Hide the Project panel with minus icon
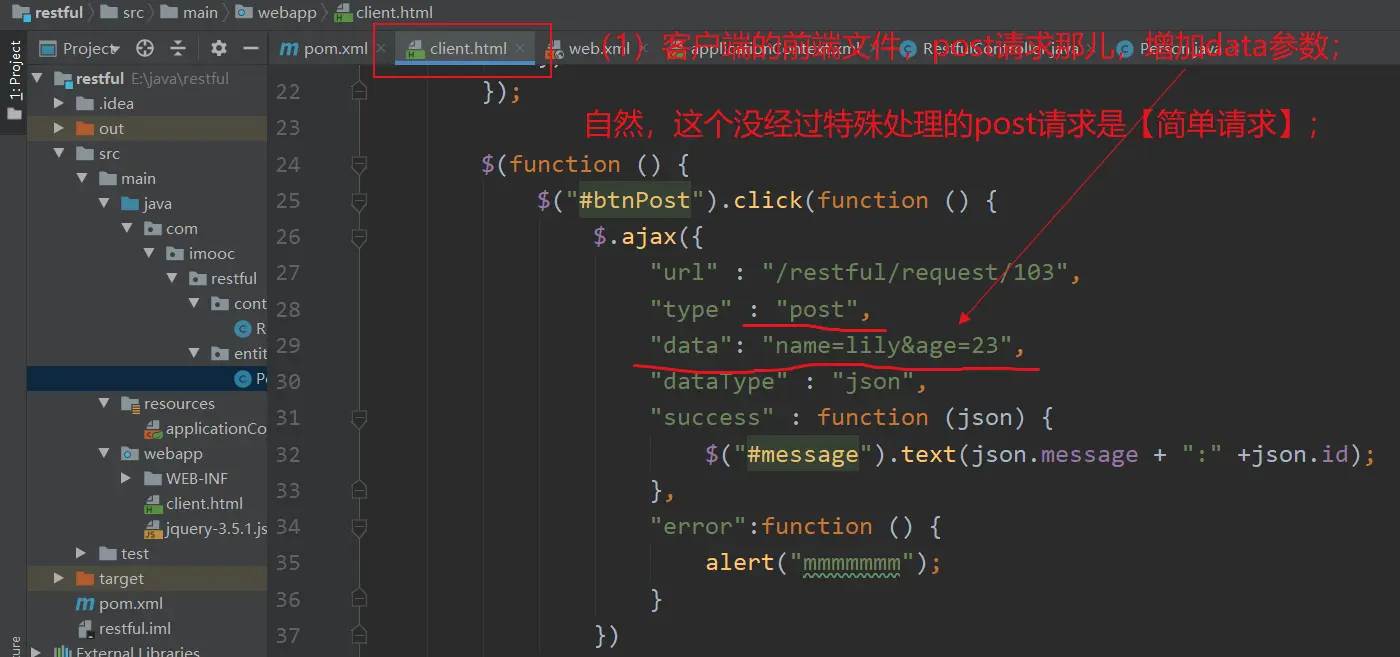The height and width of the screenshot is (657, 1400). click(251, 48)
